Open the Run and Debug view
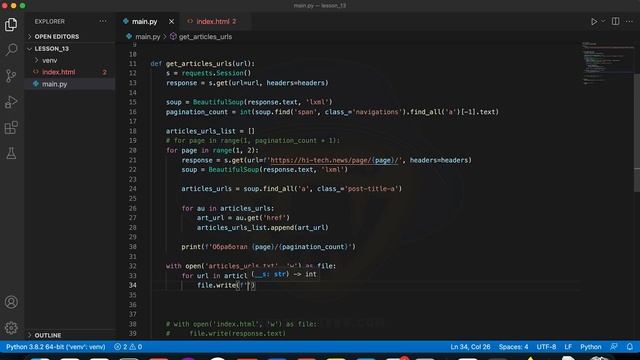 click(11, 102)
